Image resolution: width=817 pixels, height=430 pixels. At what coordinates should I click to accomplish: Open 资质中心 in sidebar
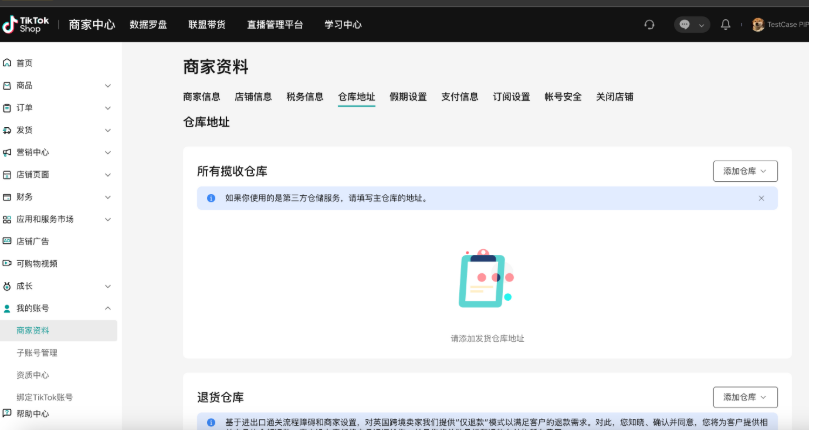[33, 375]
